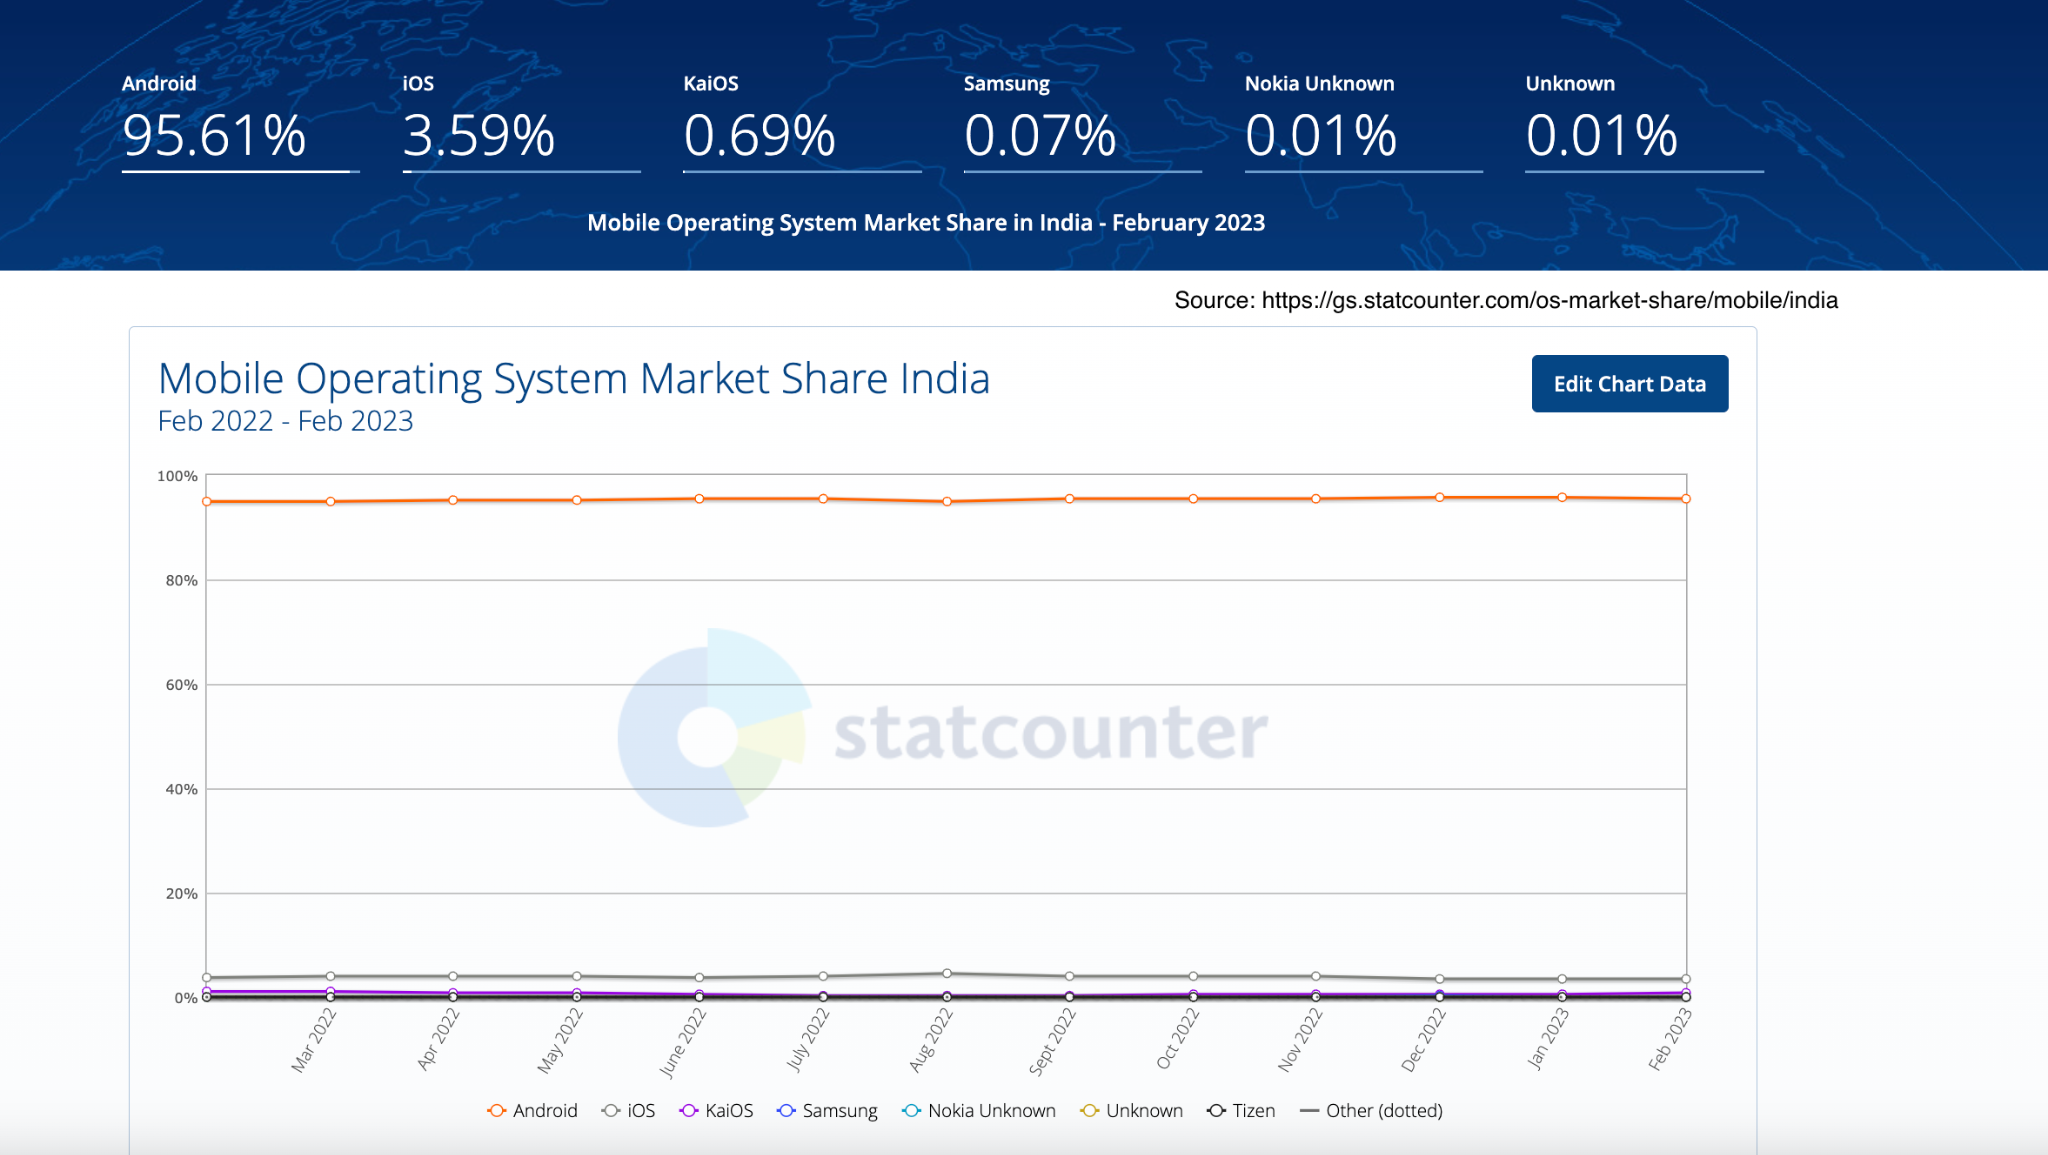Click the chart title Mobile Operating System Market Share India
Screen dimensions: 2048x1155
click(574, 379)
